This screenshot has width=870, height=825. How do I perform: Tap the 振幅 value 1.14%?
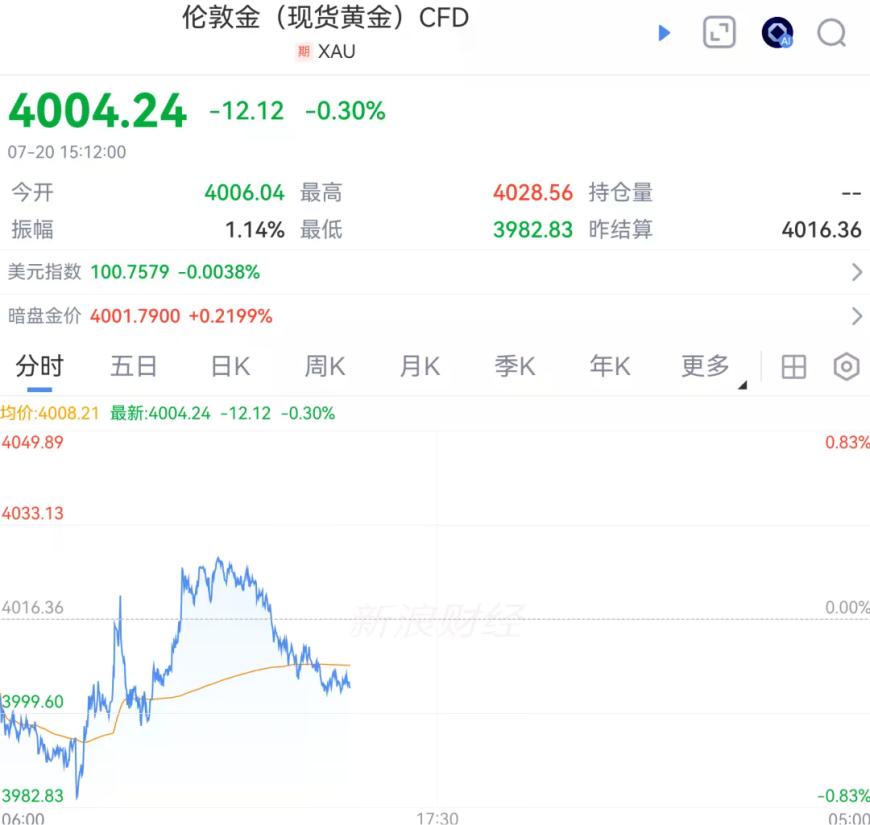pos(255,230)
